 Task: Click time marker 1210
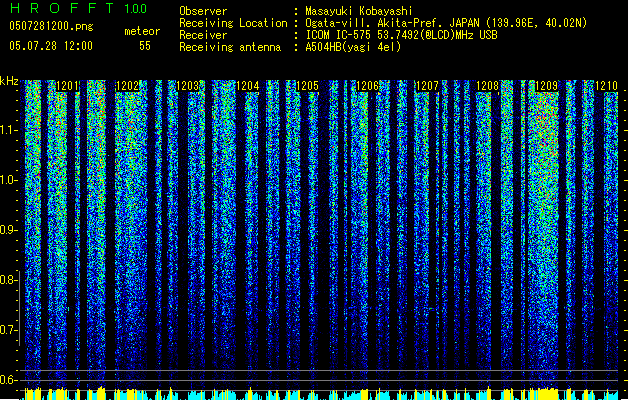click(607, 86)
